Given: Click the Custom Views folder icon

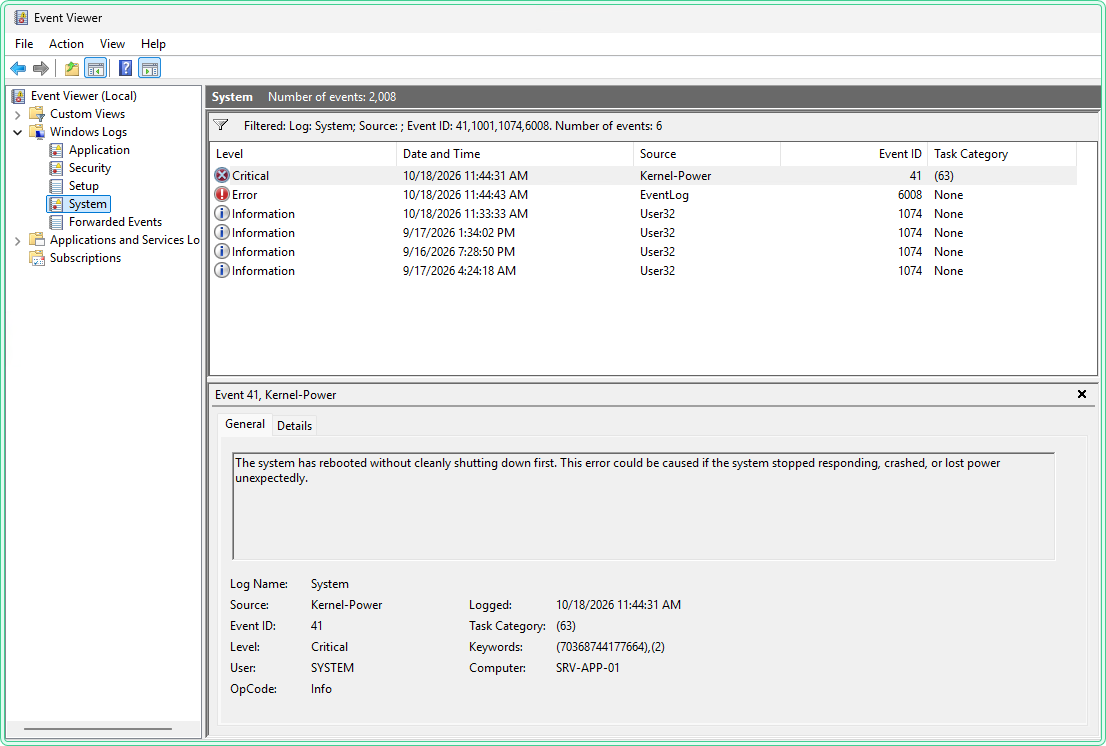Looking at the screenshot, I should point(37,114).
